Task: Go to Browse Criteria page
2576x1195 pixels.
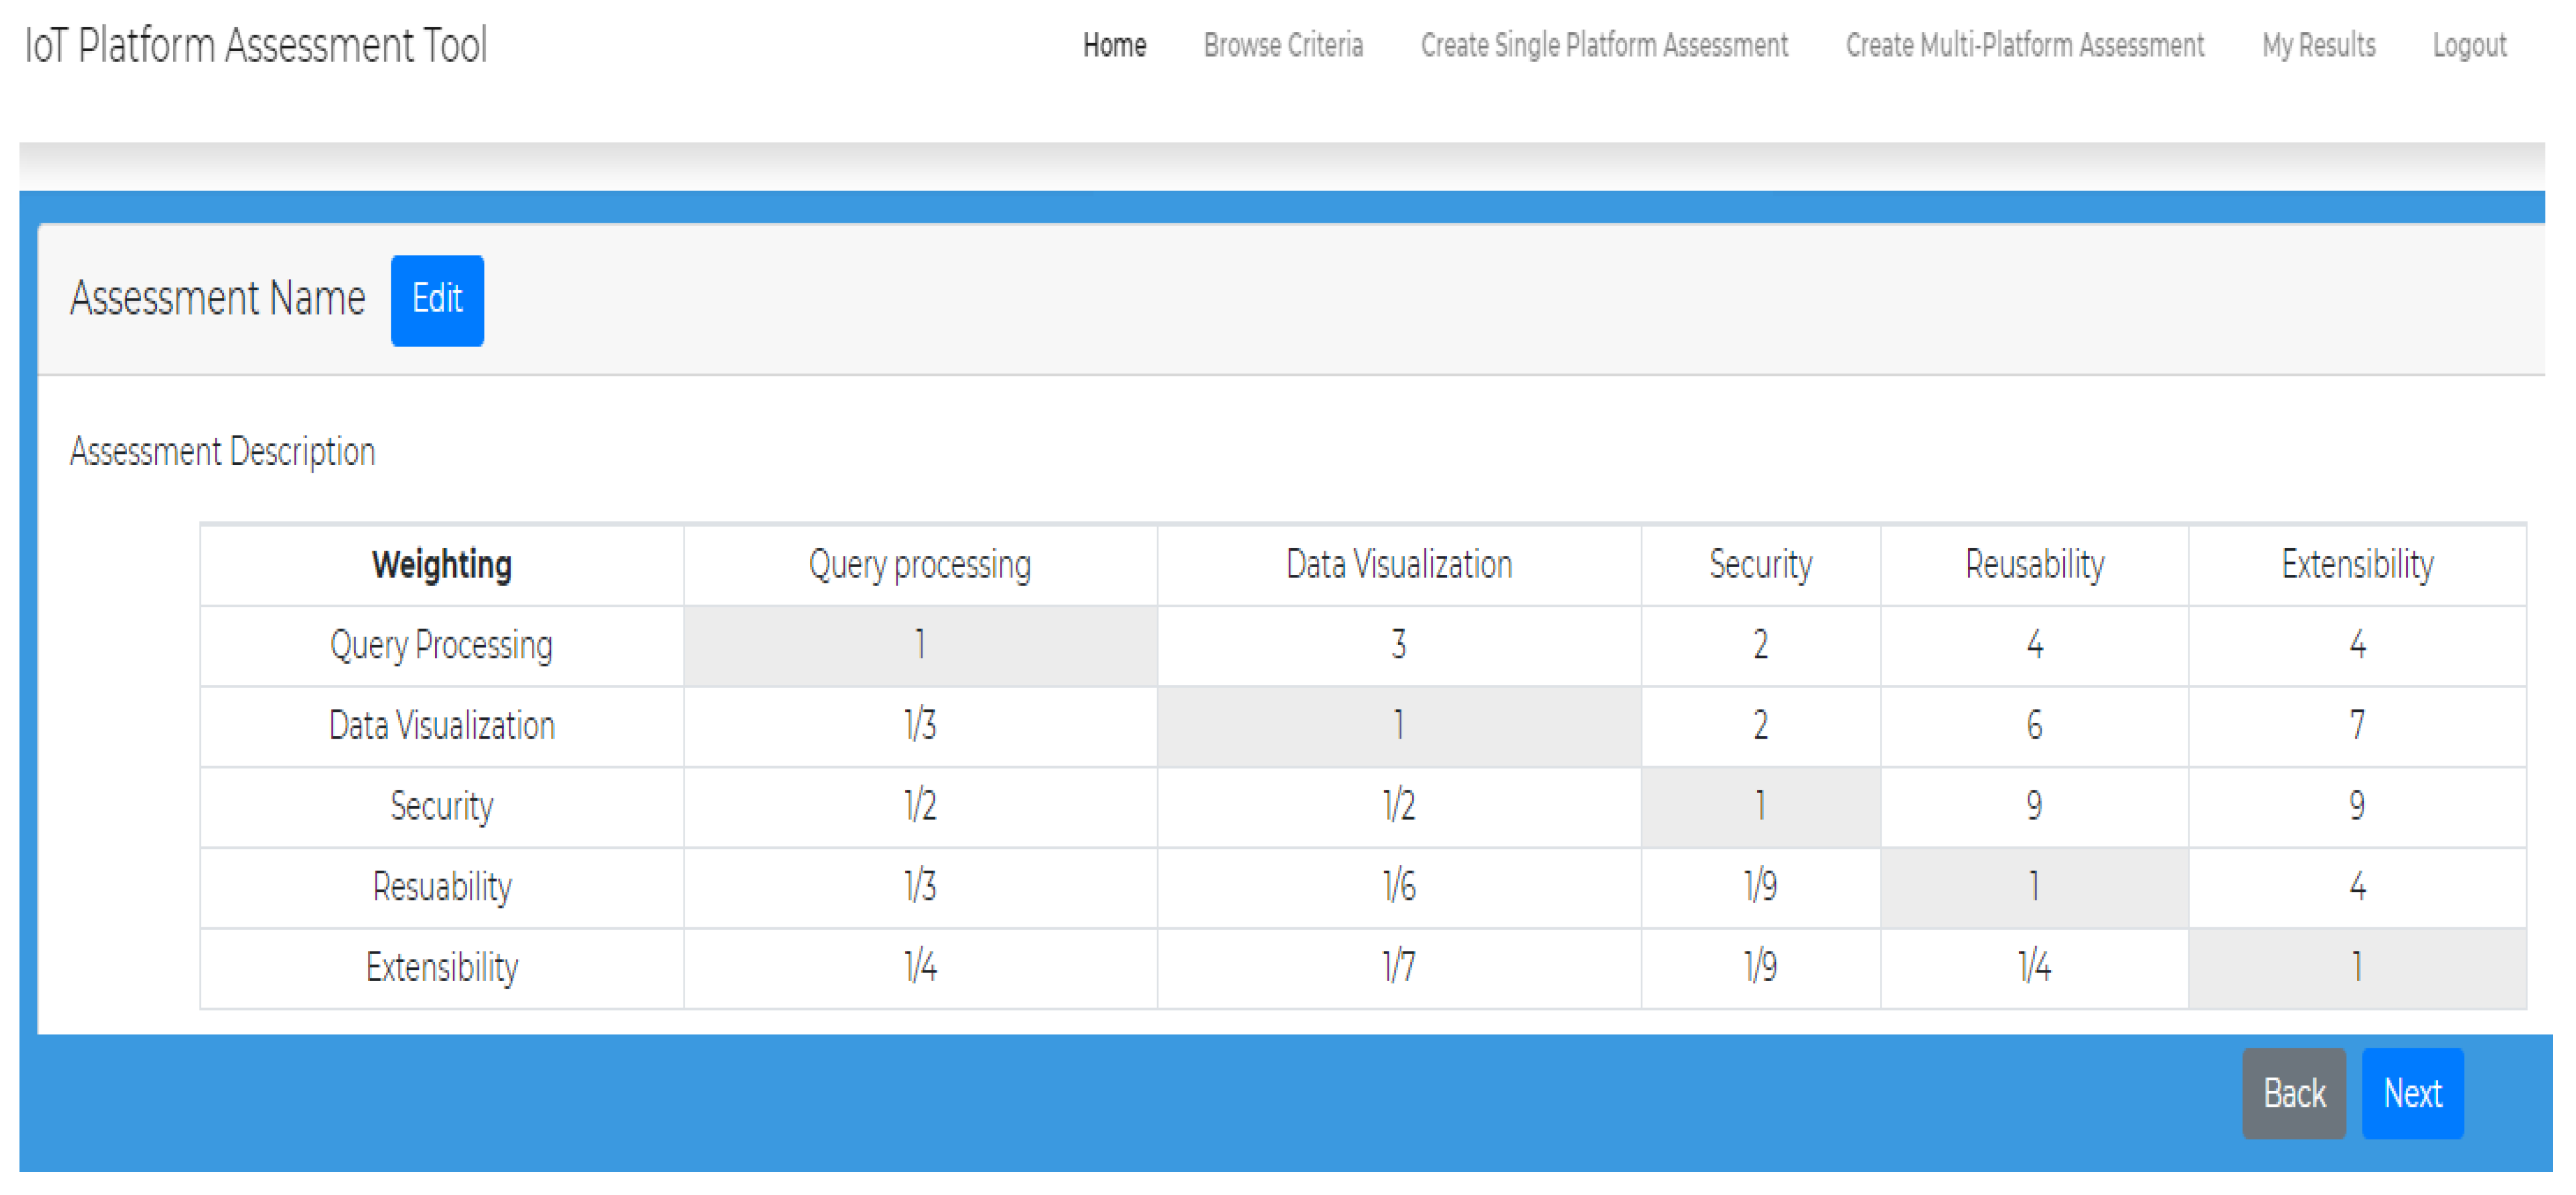Action: point(1283,45)
